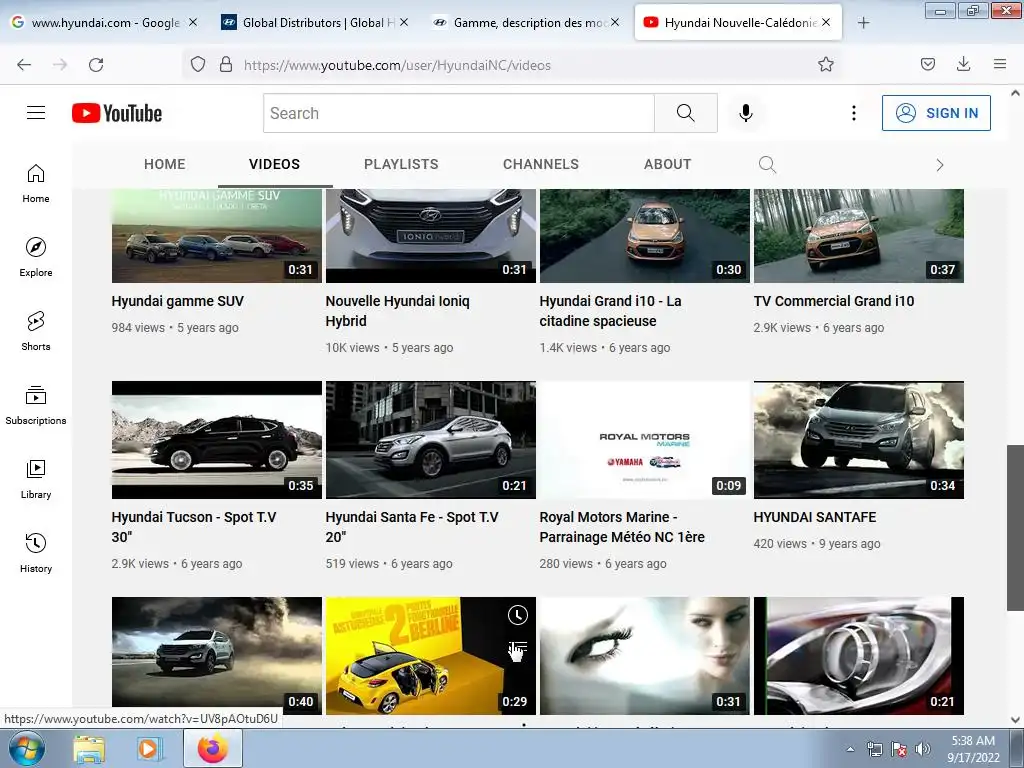Click the Firefox taskbar button

coord(213,749)
